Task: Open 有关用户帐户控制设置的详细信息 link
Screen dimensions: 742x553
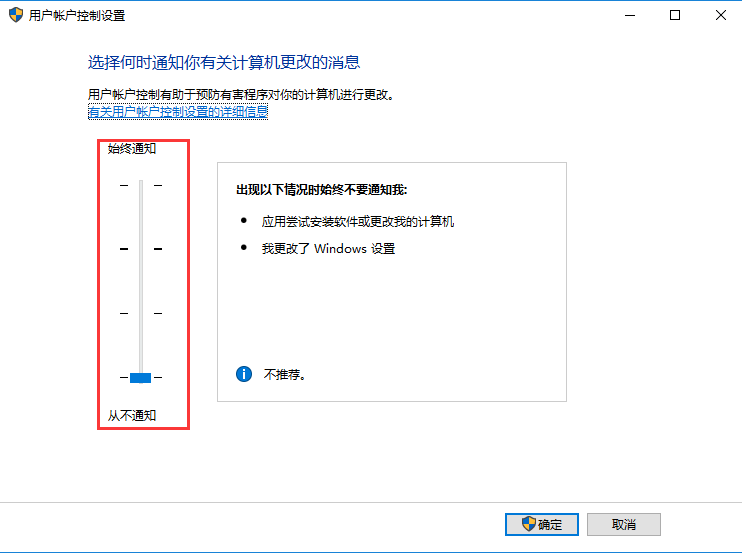Action: click(x=178, y=112)
